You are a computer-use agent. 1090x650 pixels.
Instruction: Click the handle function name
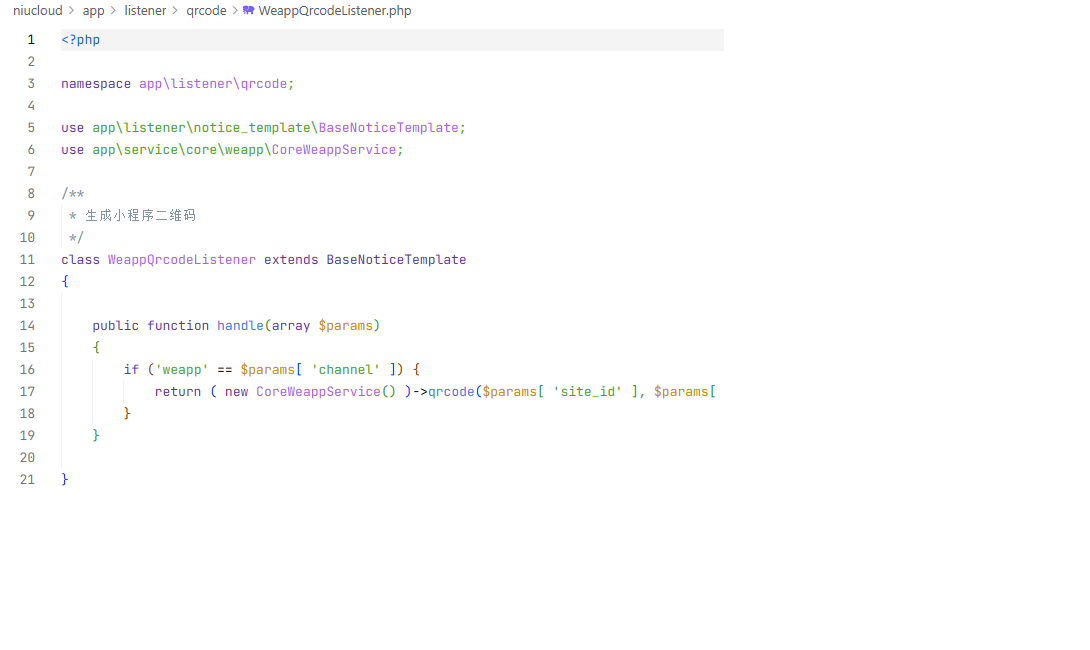240,325
